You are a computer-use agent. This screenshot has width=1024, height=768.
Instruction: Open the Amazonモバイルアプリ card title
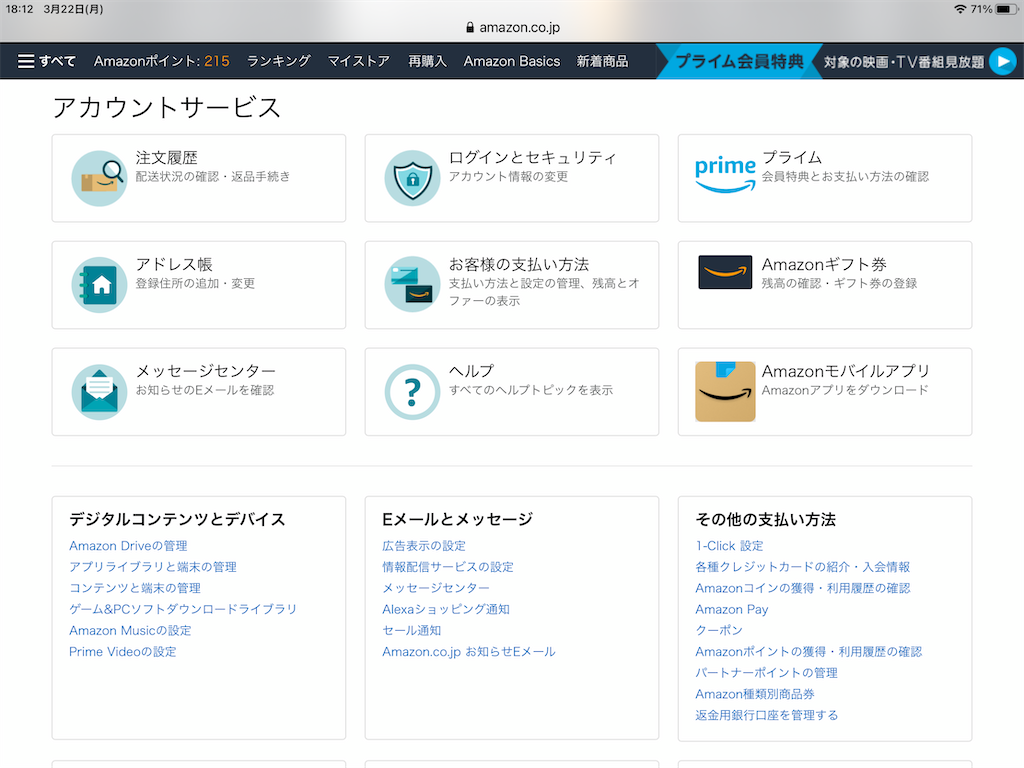point(846,371)
